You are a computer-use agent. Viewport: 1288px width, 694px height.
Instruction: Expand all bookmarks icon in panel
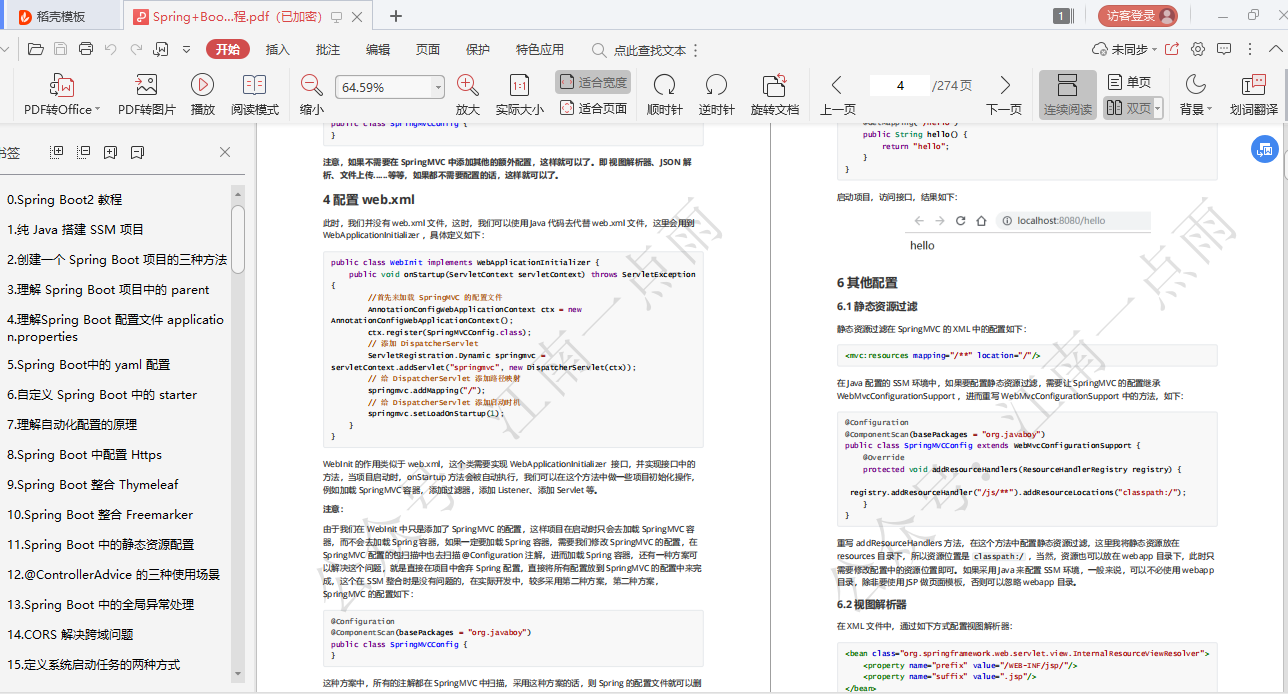click(57, 152)
